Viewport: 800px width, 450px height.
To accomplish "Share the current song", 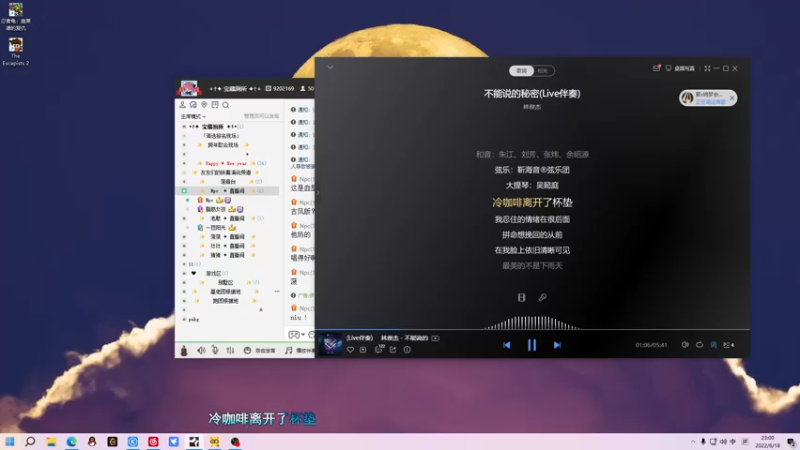I will (x=393, y=350).
